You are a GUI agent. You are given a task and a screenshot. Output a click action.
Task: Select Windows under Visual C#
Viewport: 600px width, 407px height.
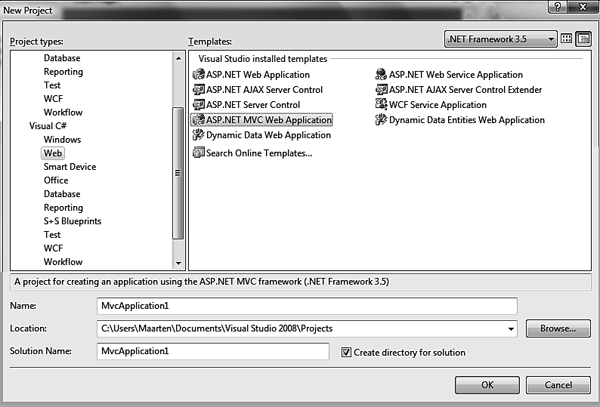[62, 140]
